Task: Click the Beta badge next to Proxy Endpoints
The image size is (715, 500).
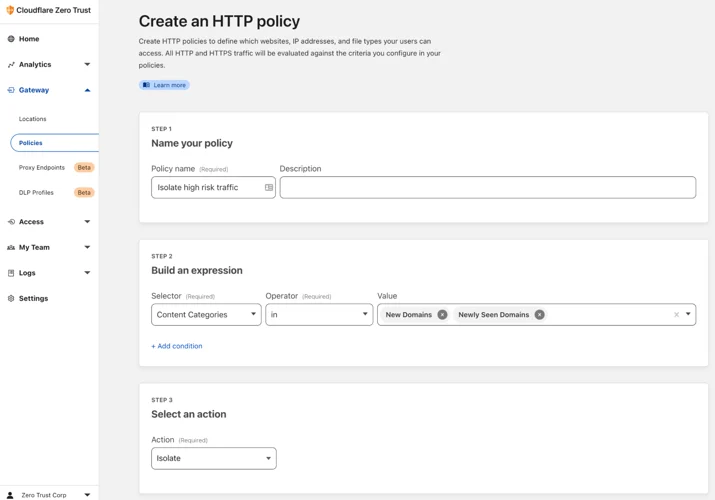Action: tap(84, 168)
